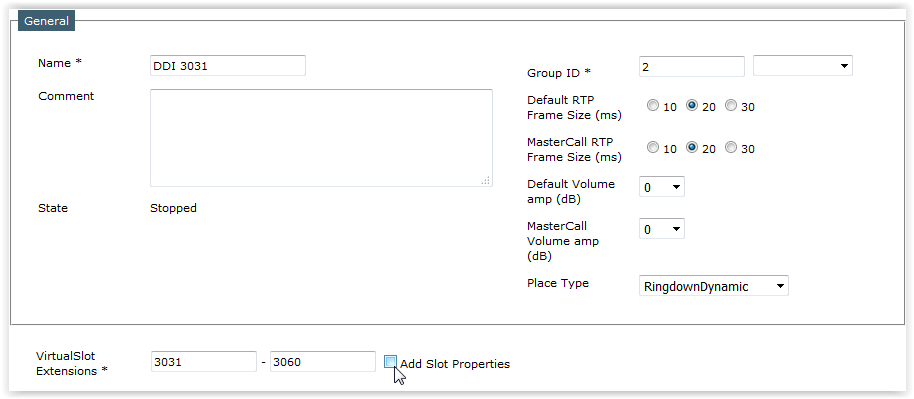The width and height of the screenshot is (914, 399).
Task: Select 30 ms Default RTP Frame Size
Action: pyautogui.click(x=731, y=106)
